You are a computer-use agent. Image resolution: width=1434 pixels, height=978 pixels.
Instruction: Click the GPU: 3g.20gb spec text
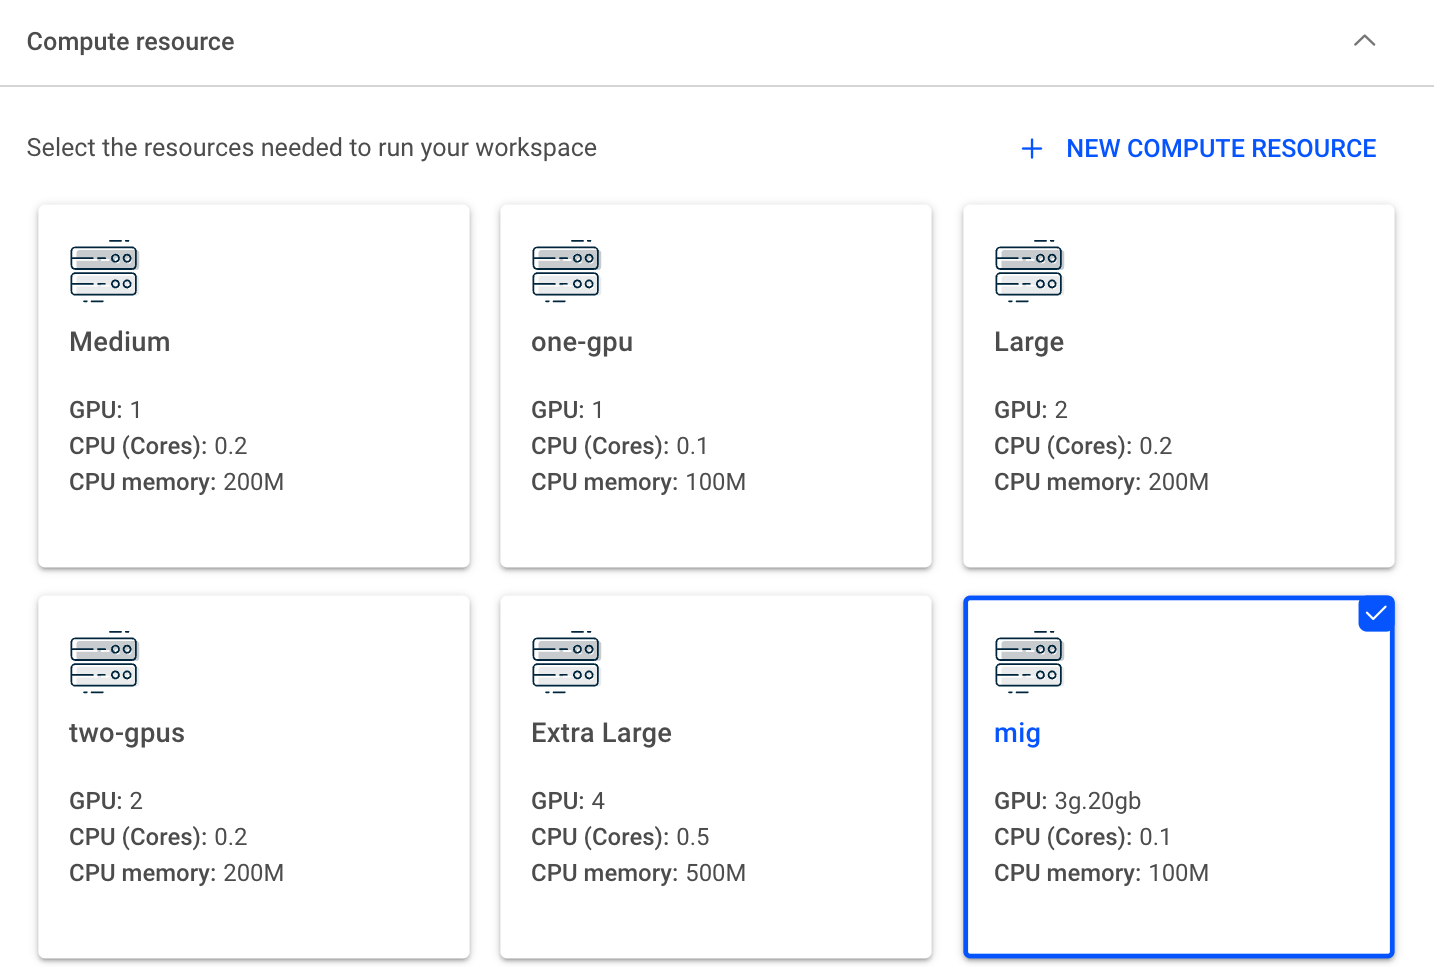[x=1068, y=802]
